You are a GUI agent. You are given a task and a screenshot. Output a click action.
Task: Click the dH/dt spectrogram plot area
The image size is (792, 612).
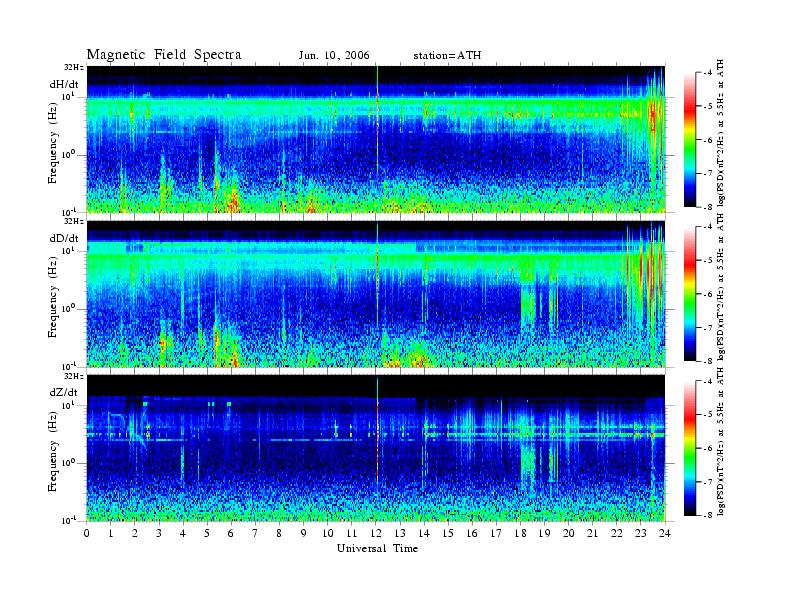[x=376, y=139]
